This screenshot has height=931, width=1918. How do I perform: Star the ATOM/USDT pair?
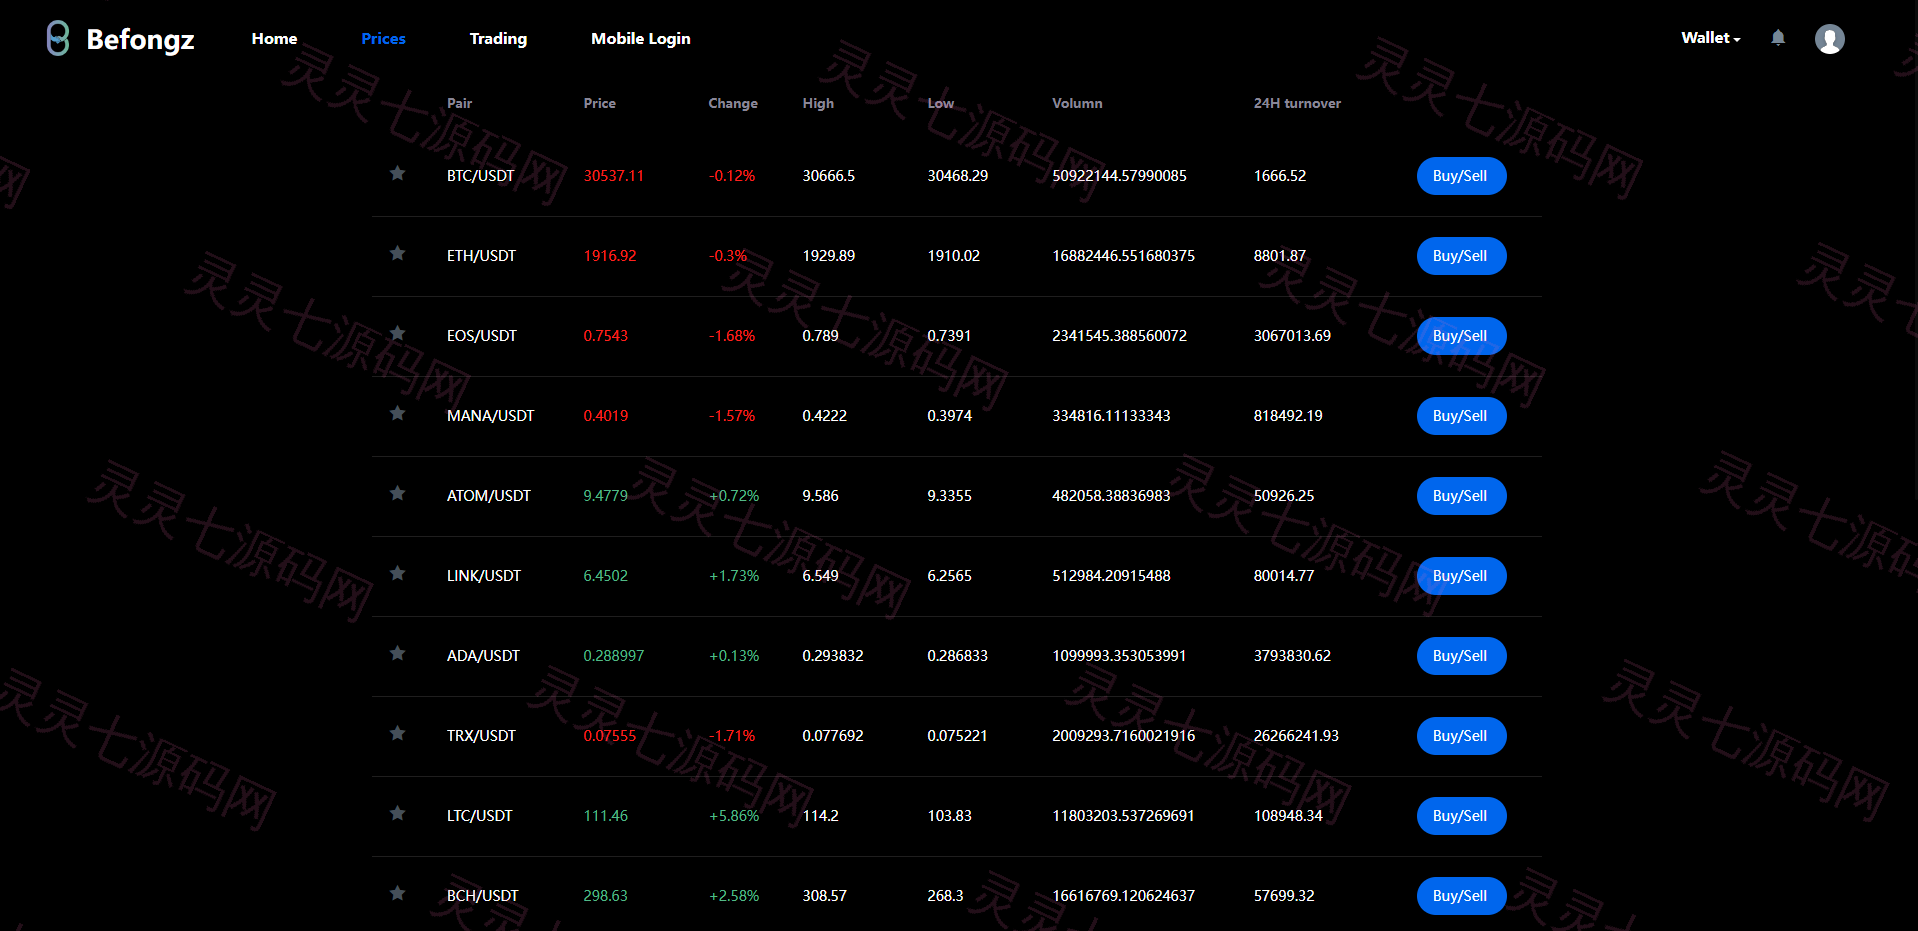coord(397,494)
